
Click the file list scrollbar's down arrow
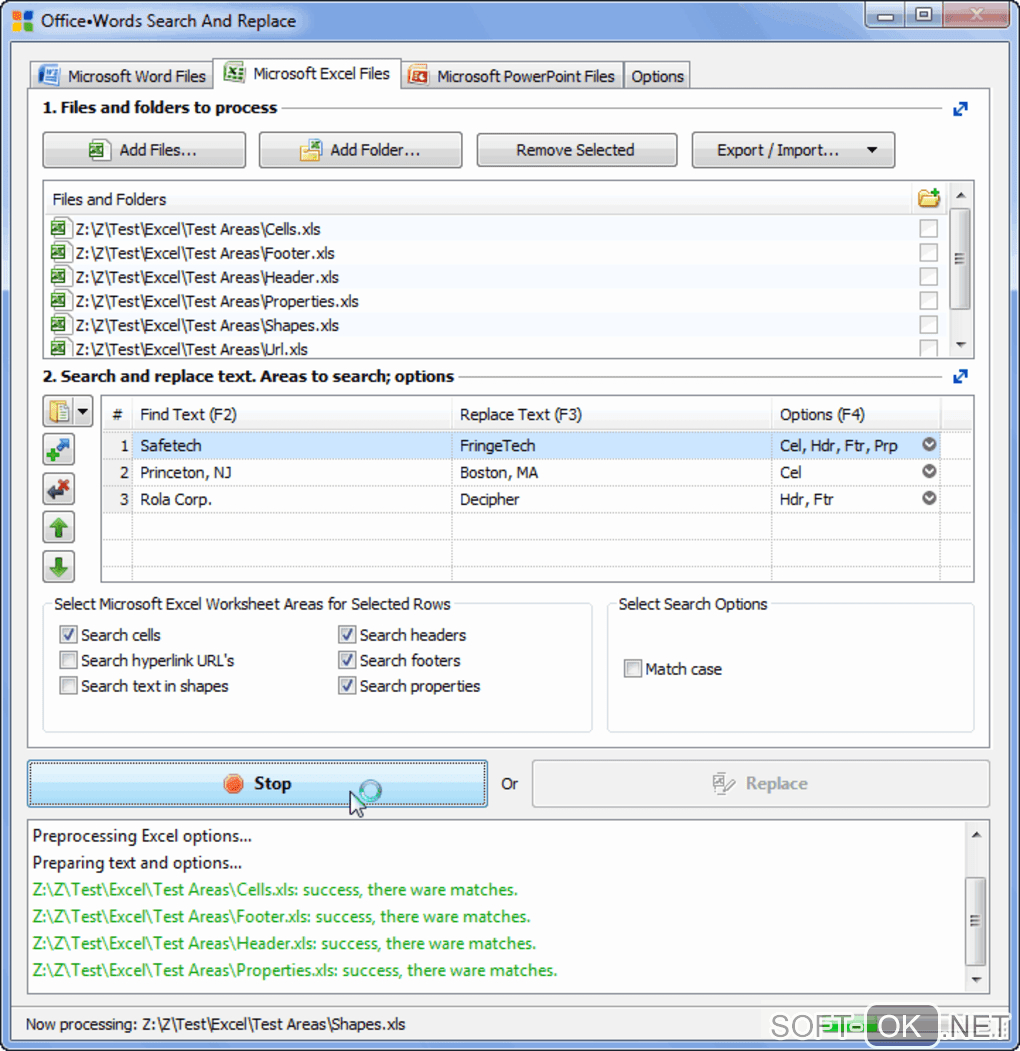pyautogui.click(x=960, y=345)
